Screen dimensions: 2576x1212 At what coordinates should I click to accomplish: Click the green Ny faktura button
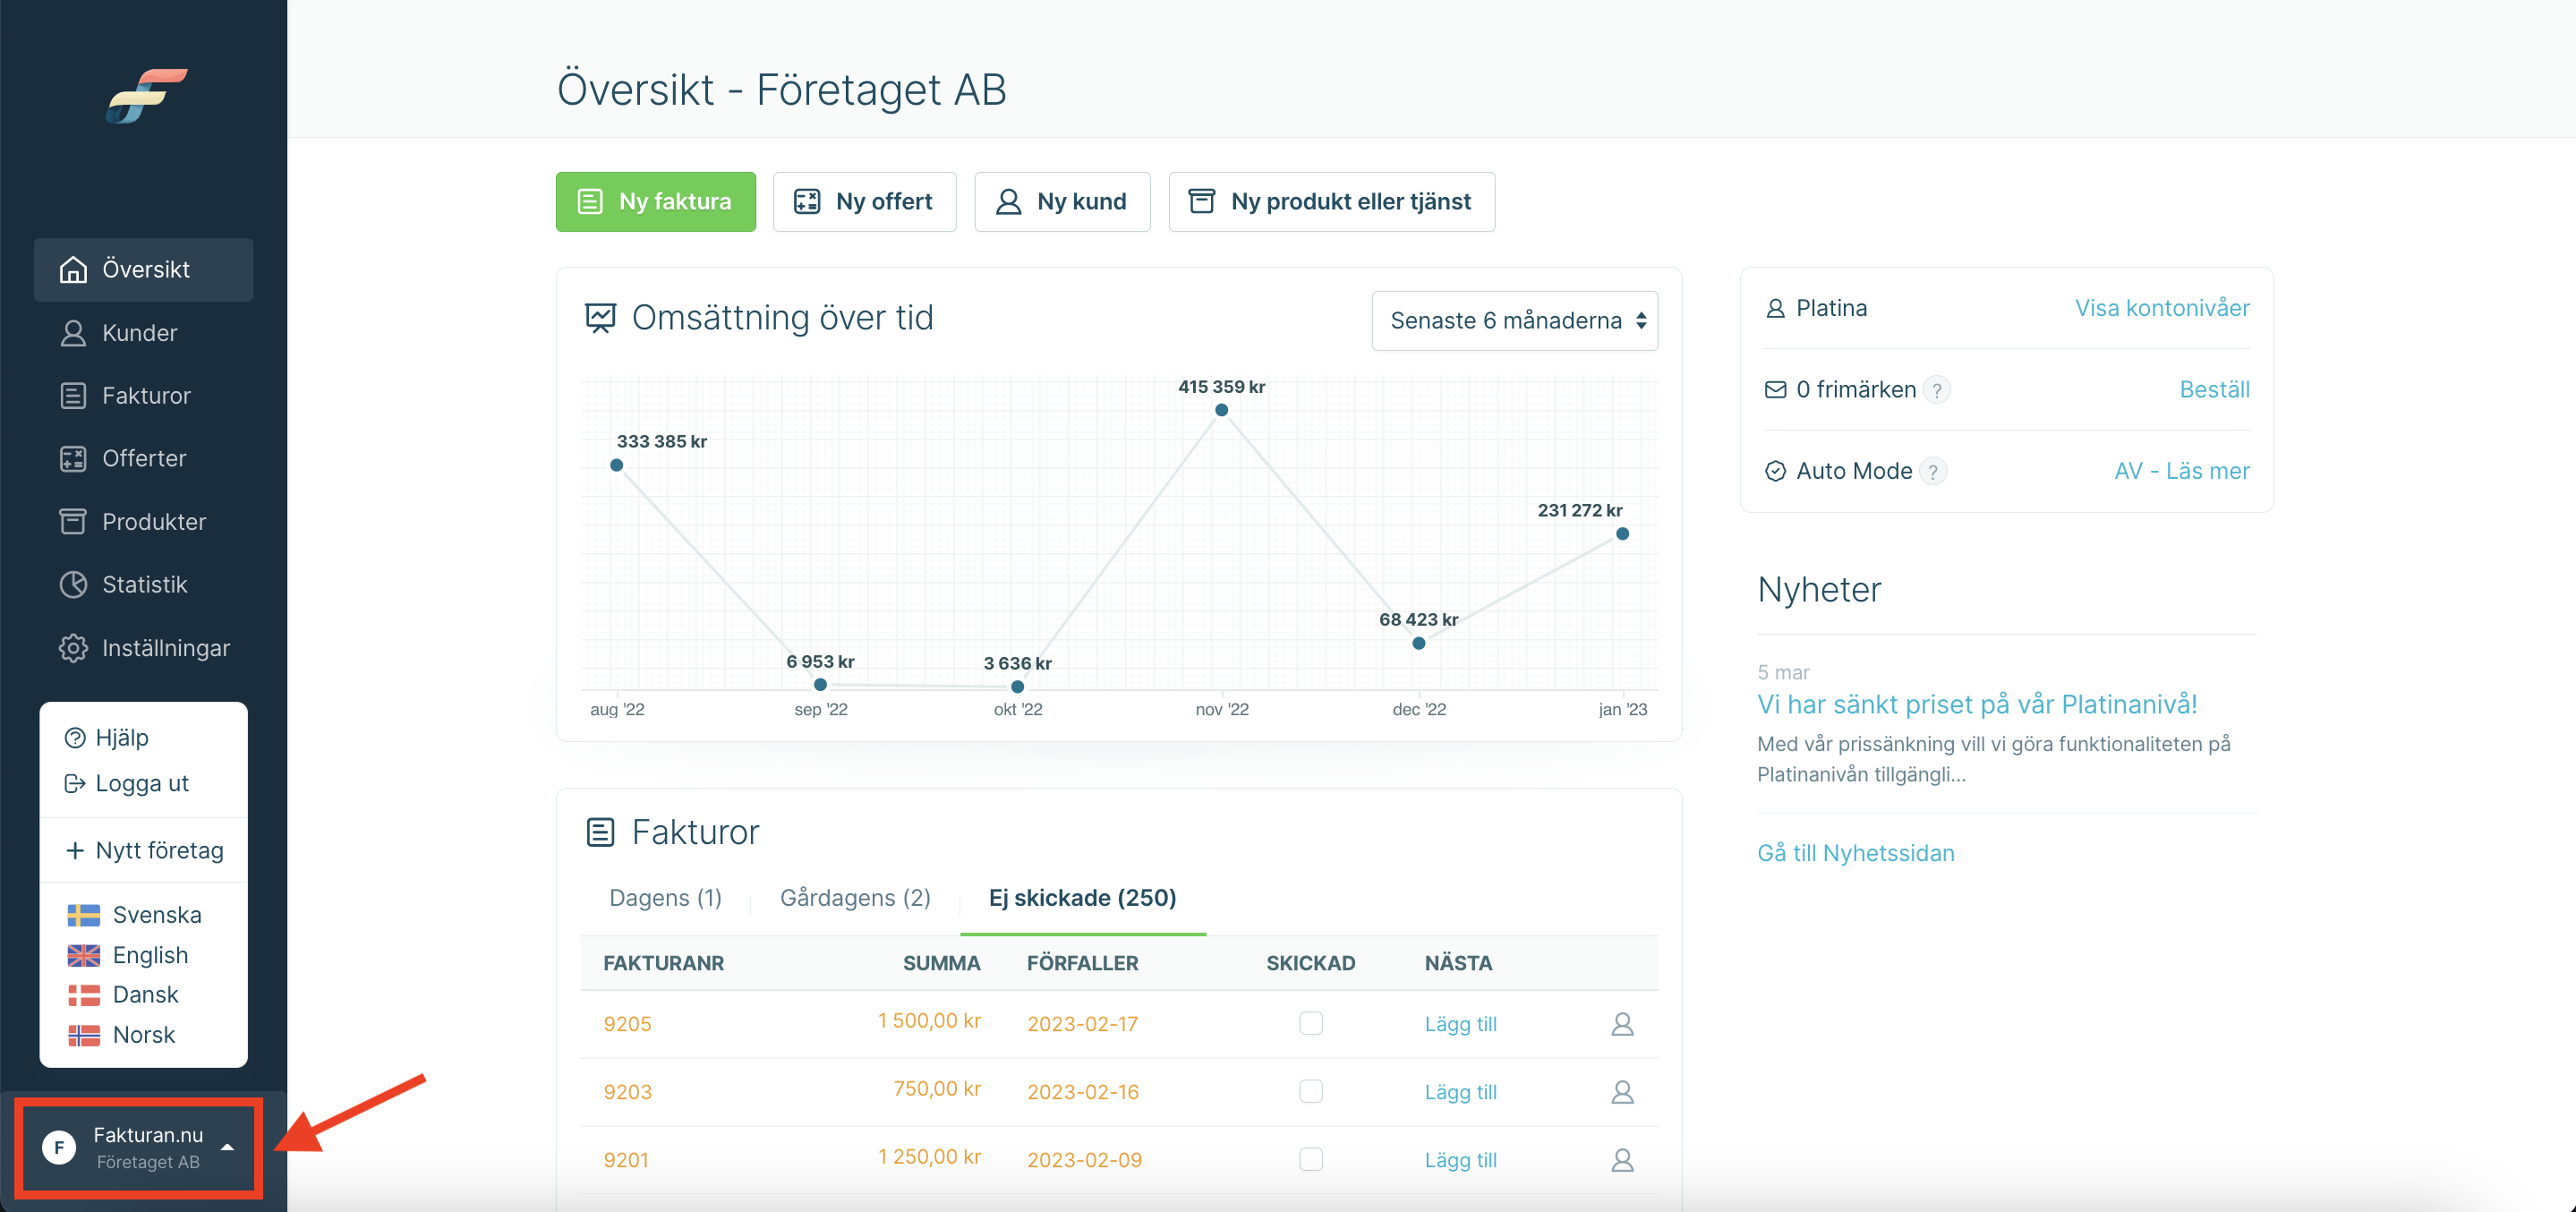(655, 201)
